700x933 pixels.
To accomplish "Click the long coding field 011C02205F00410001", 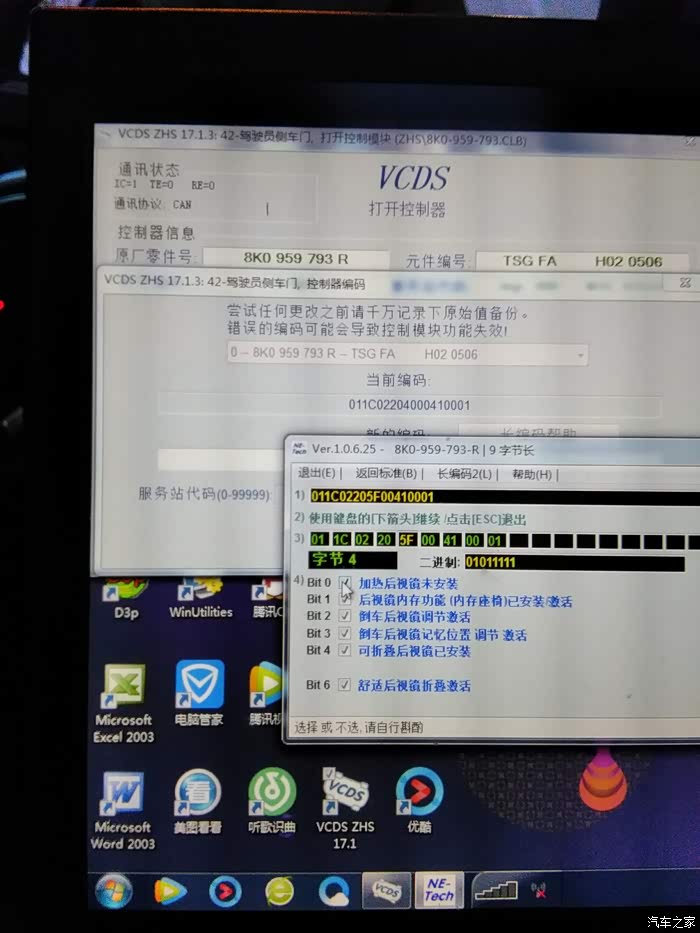I will (x=505, y=496).
